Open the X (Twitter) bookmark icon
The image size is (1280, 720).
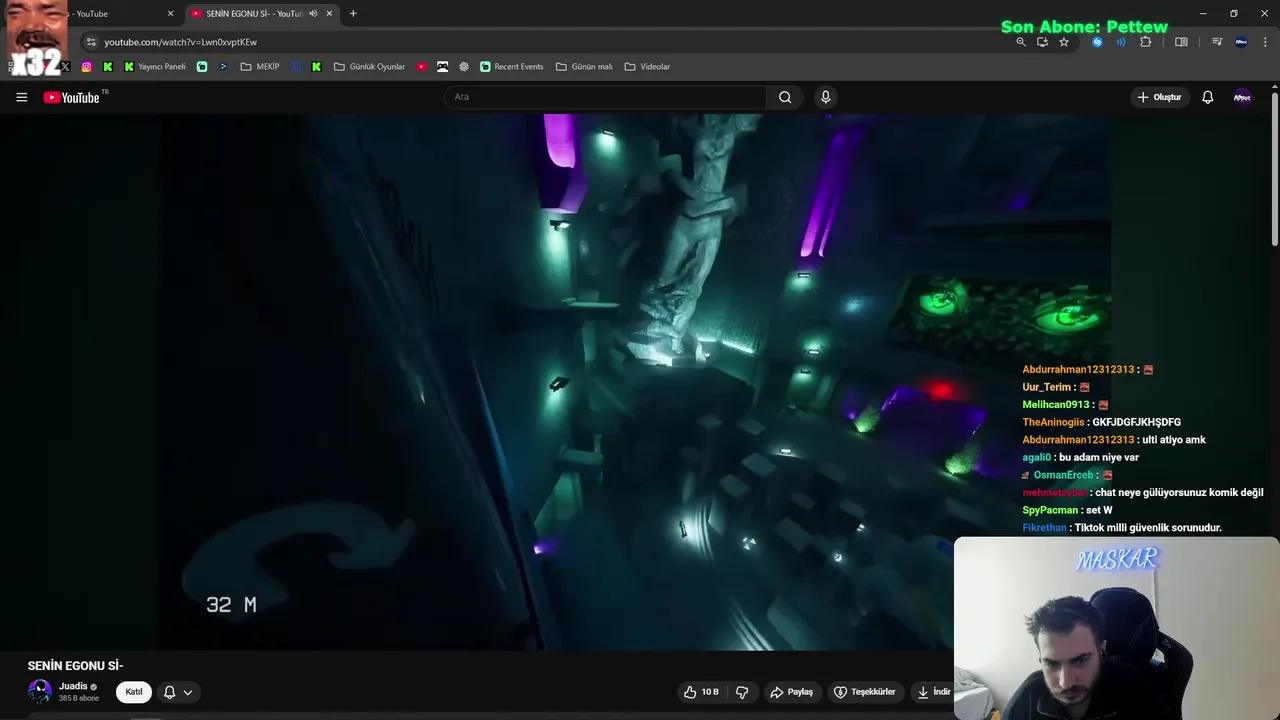[66, 67]
